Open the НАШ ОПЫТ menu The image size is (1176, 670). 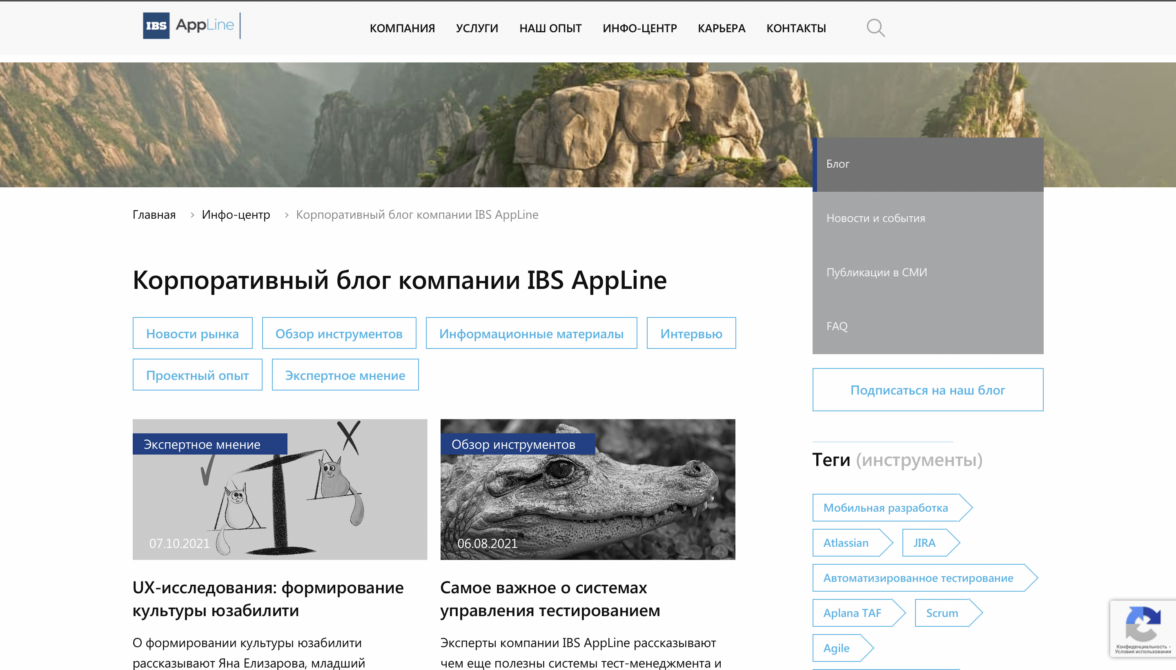coord(550,29)
